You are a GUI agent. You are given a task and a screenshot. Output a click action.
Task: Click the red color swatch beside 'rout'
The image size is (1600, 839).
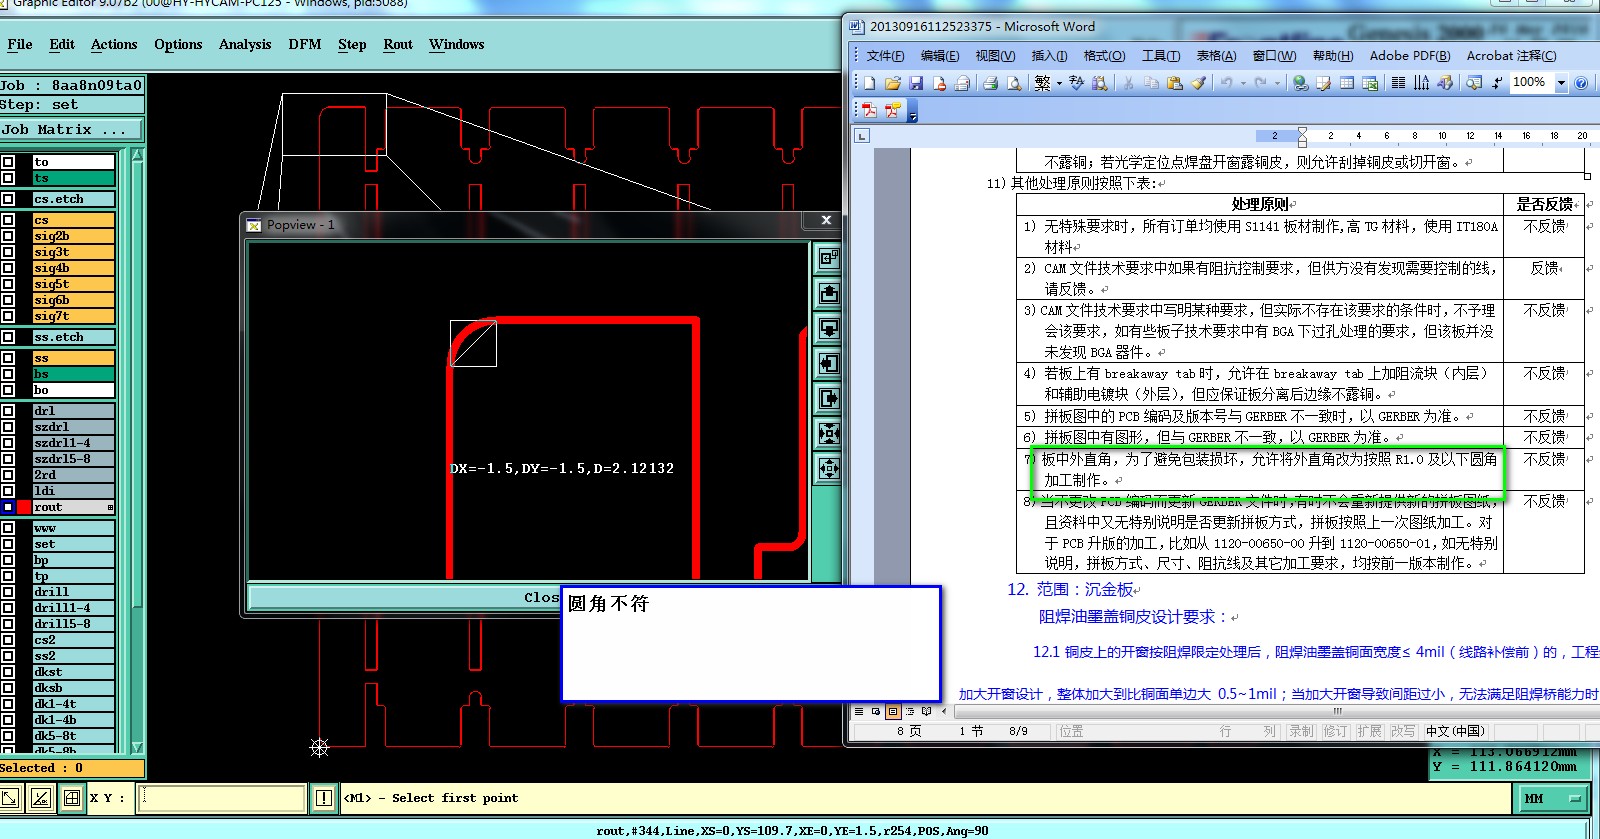point(24,507)
